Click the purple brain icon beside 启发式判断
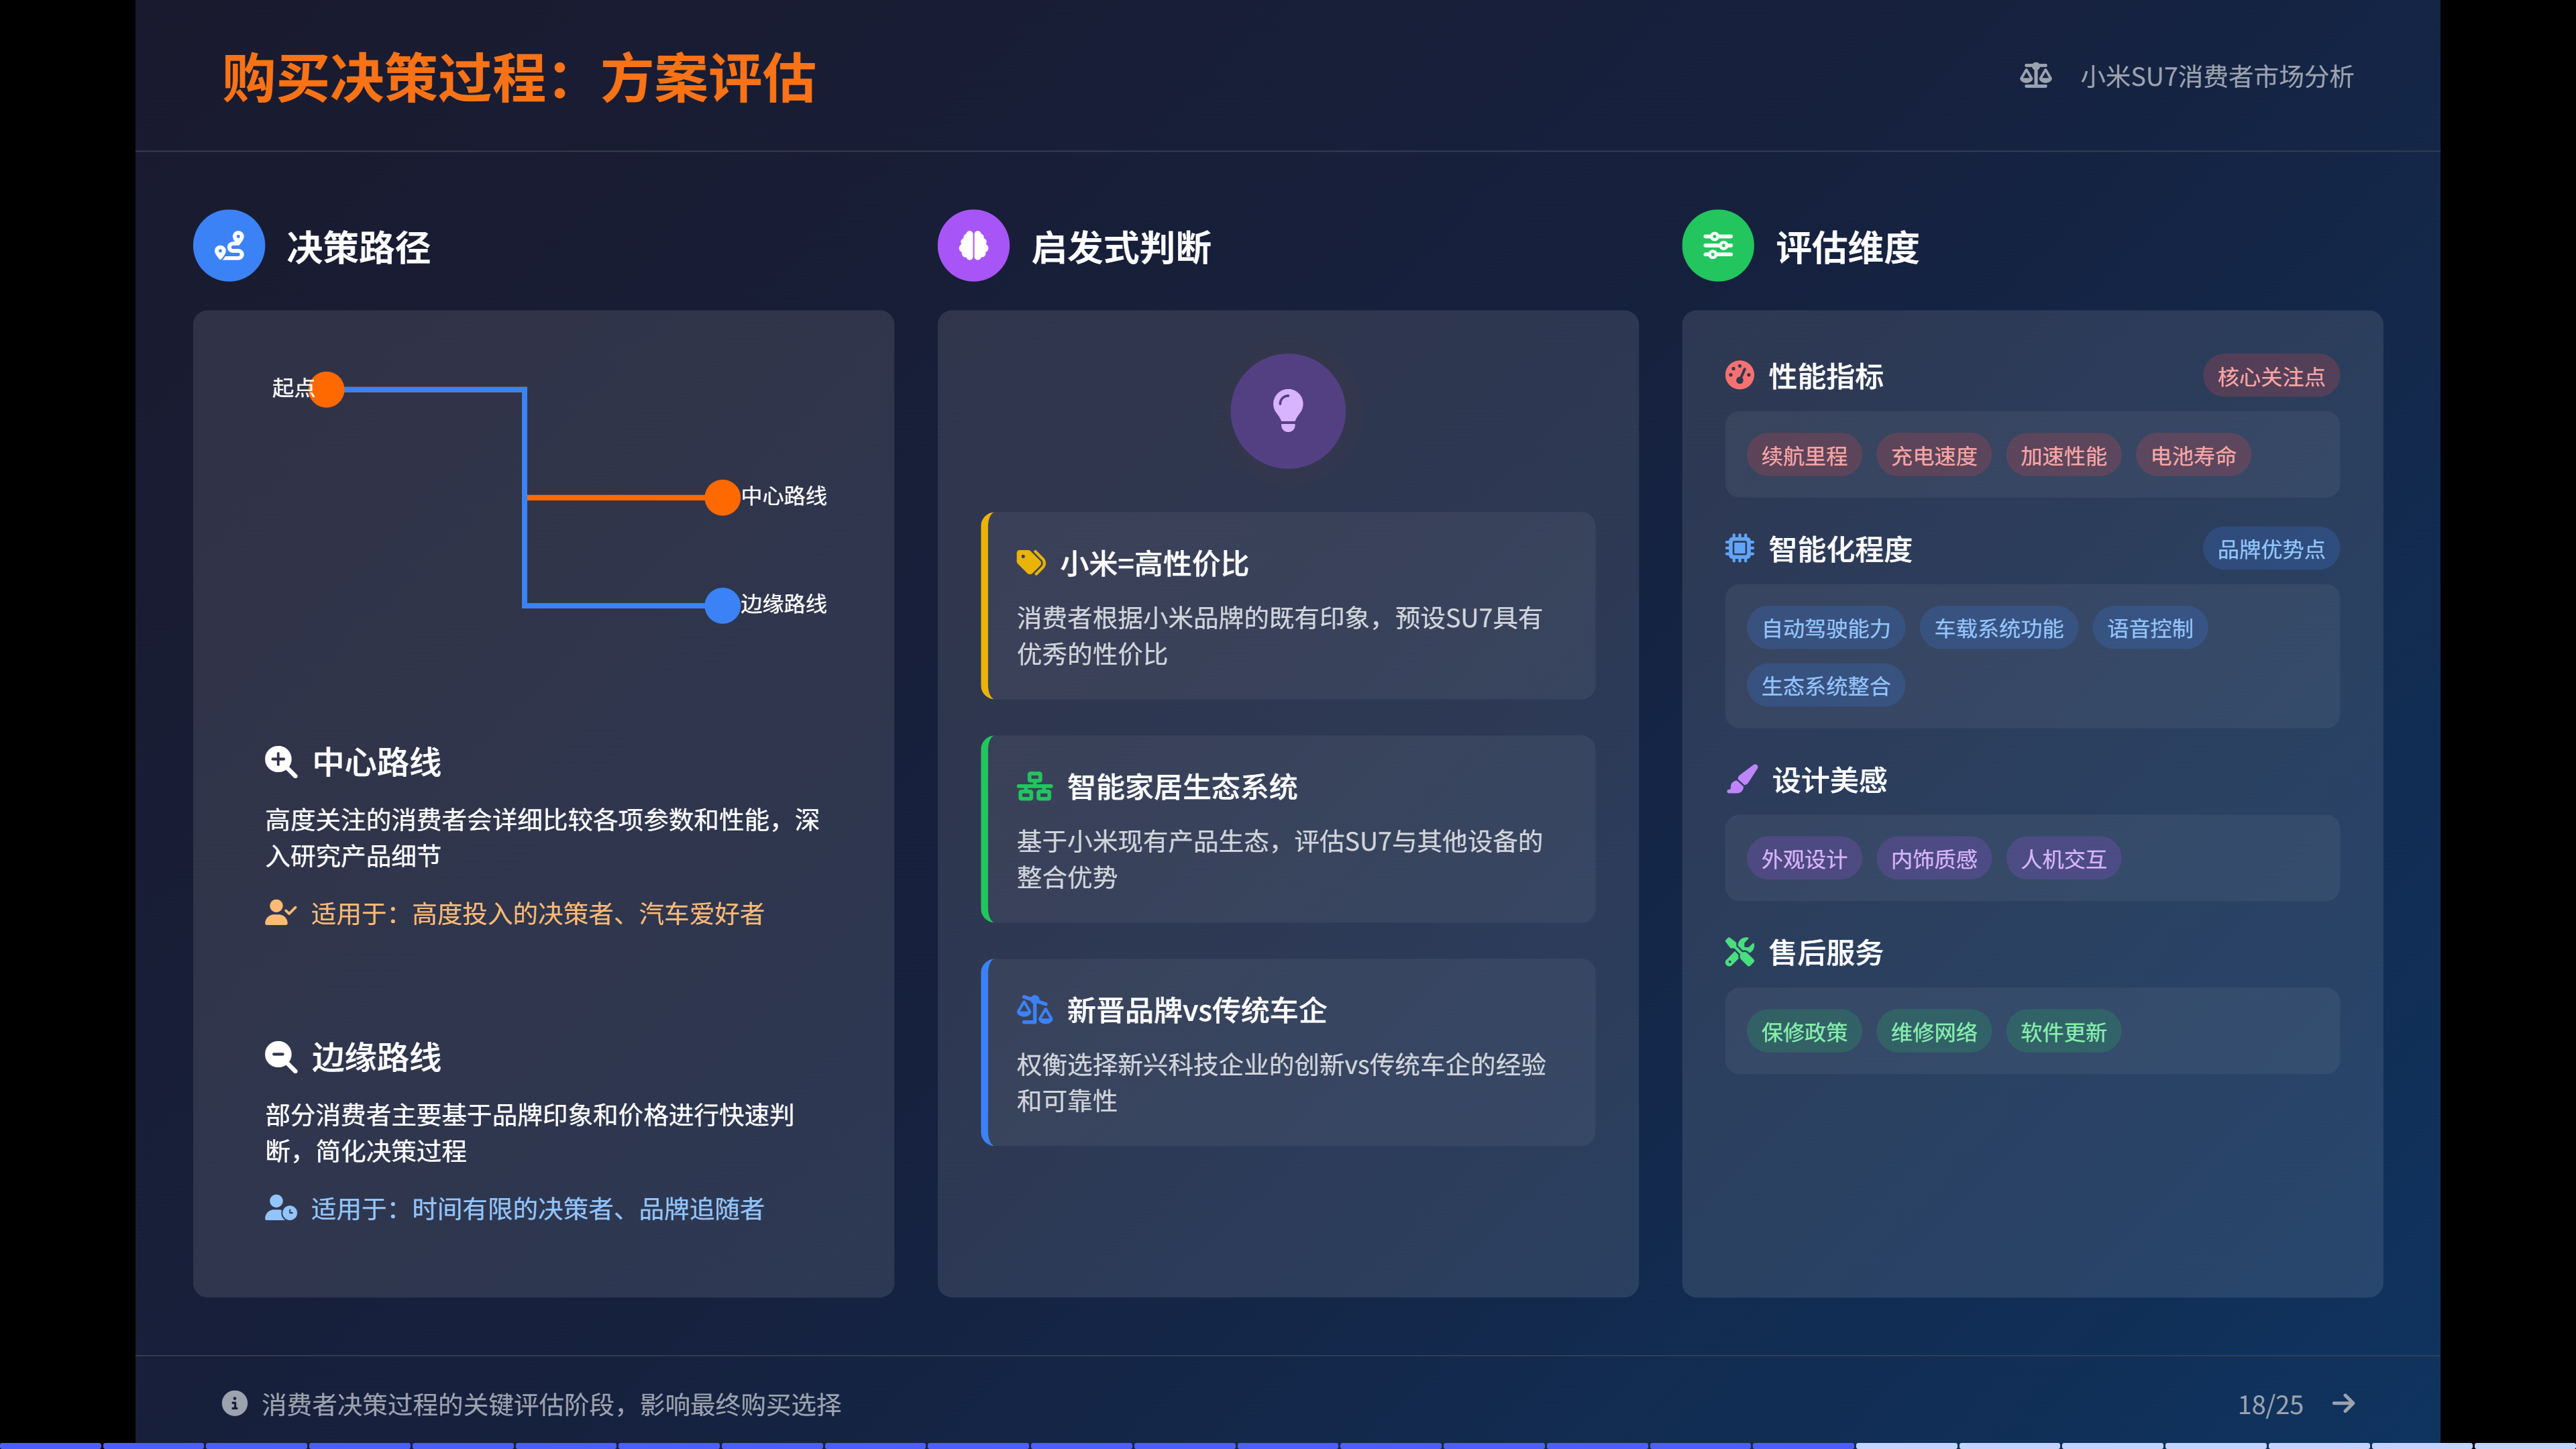2576x1449 pixels. click(x=973, y=246)
